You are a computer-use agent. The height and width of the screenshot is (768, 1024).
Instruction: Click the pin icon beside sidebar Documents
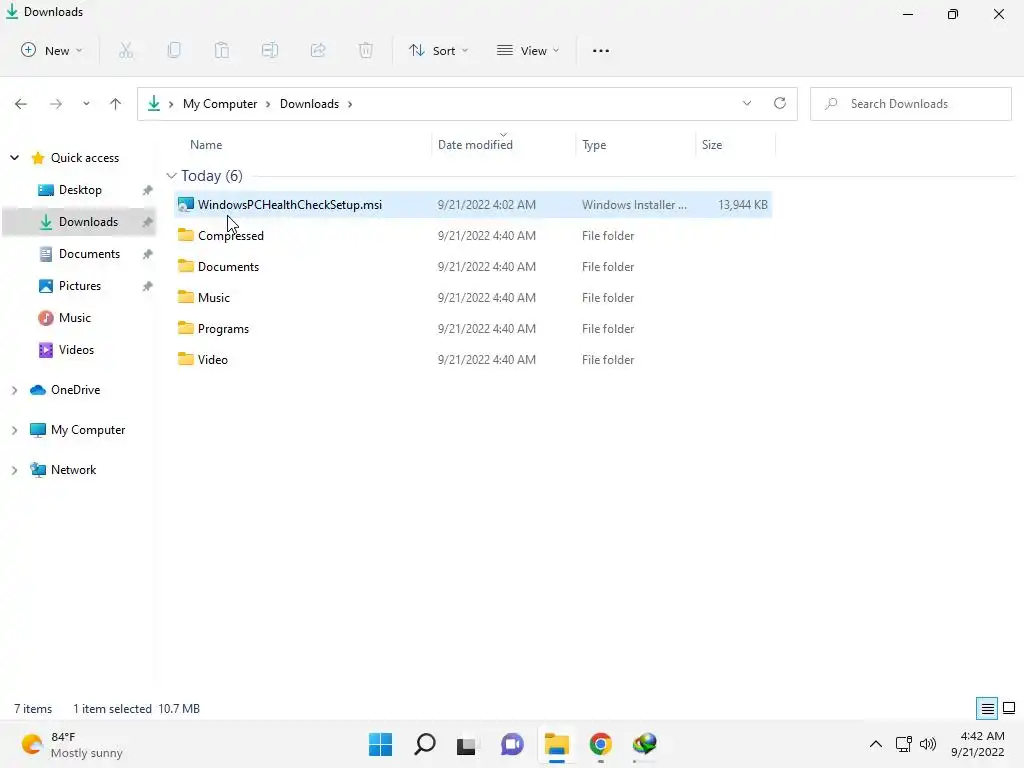[148, 254]
